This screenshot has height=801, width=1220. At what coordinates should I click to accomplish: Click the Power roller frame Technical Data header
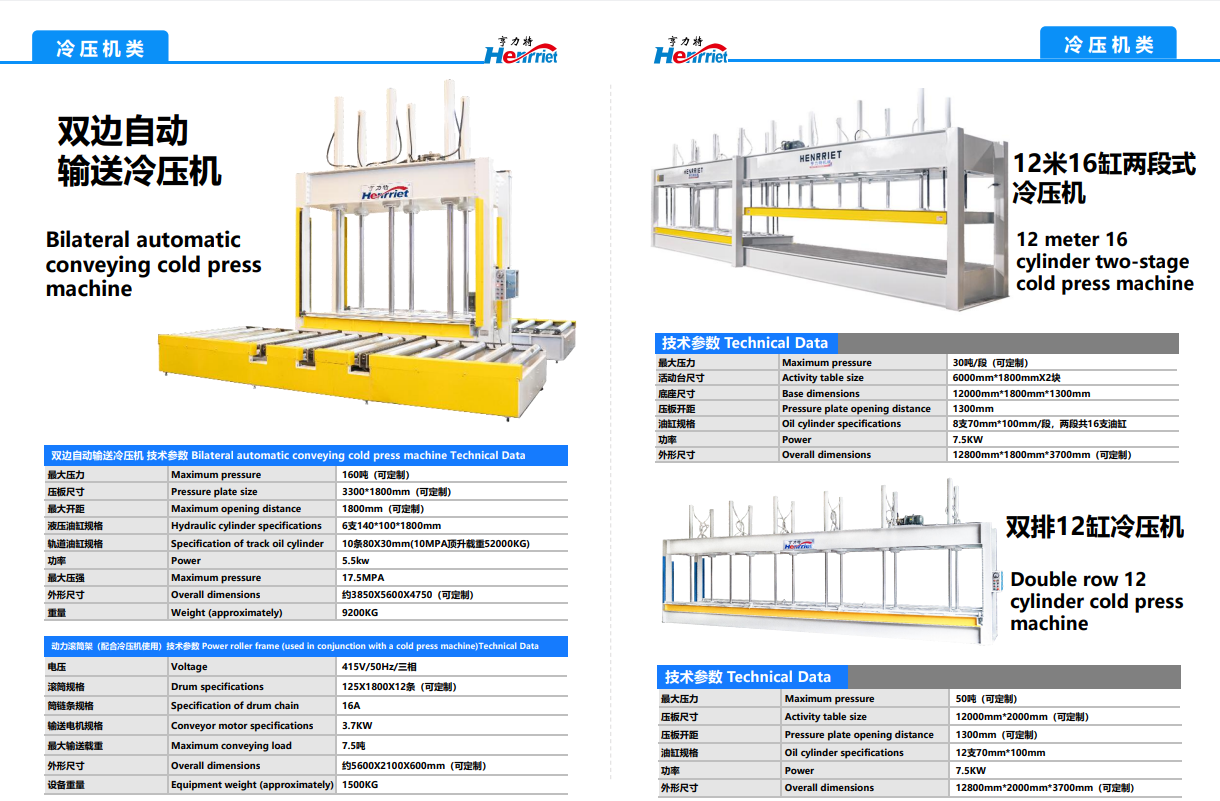[x=306, y=646]
